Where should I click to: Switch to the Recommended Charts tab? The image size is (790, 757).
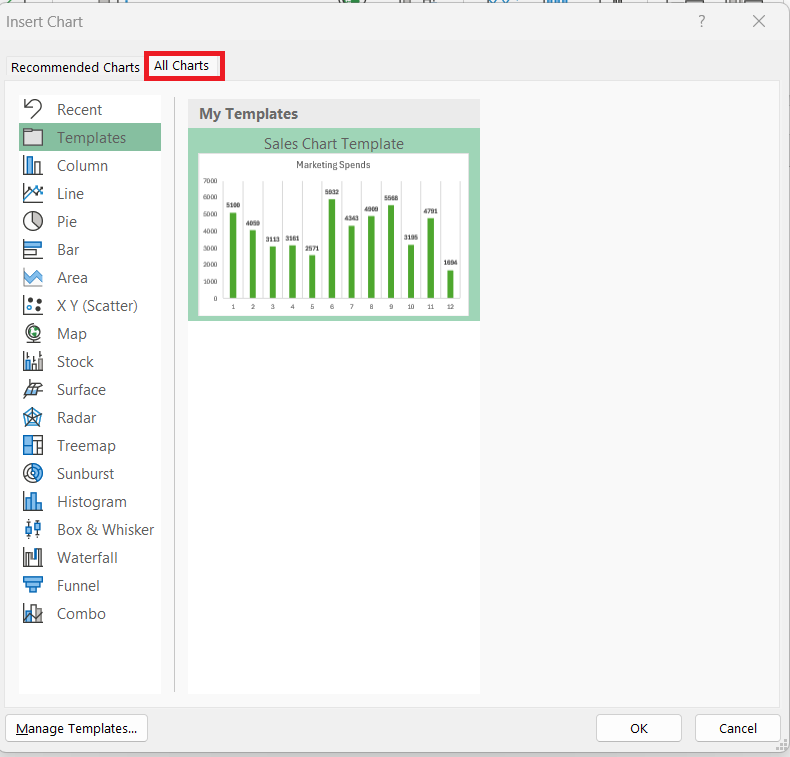[x=75, y=67]
